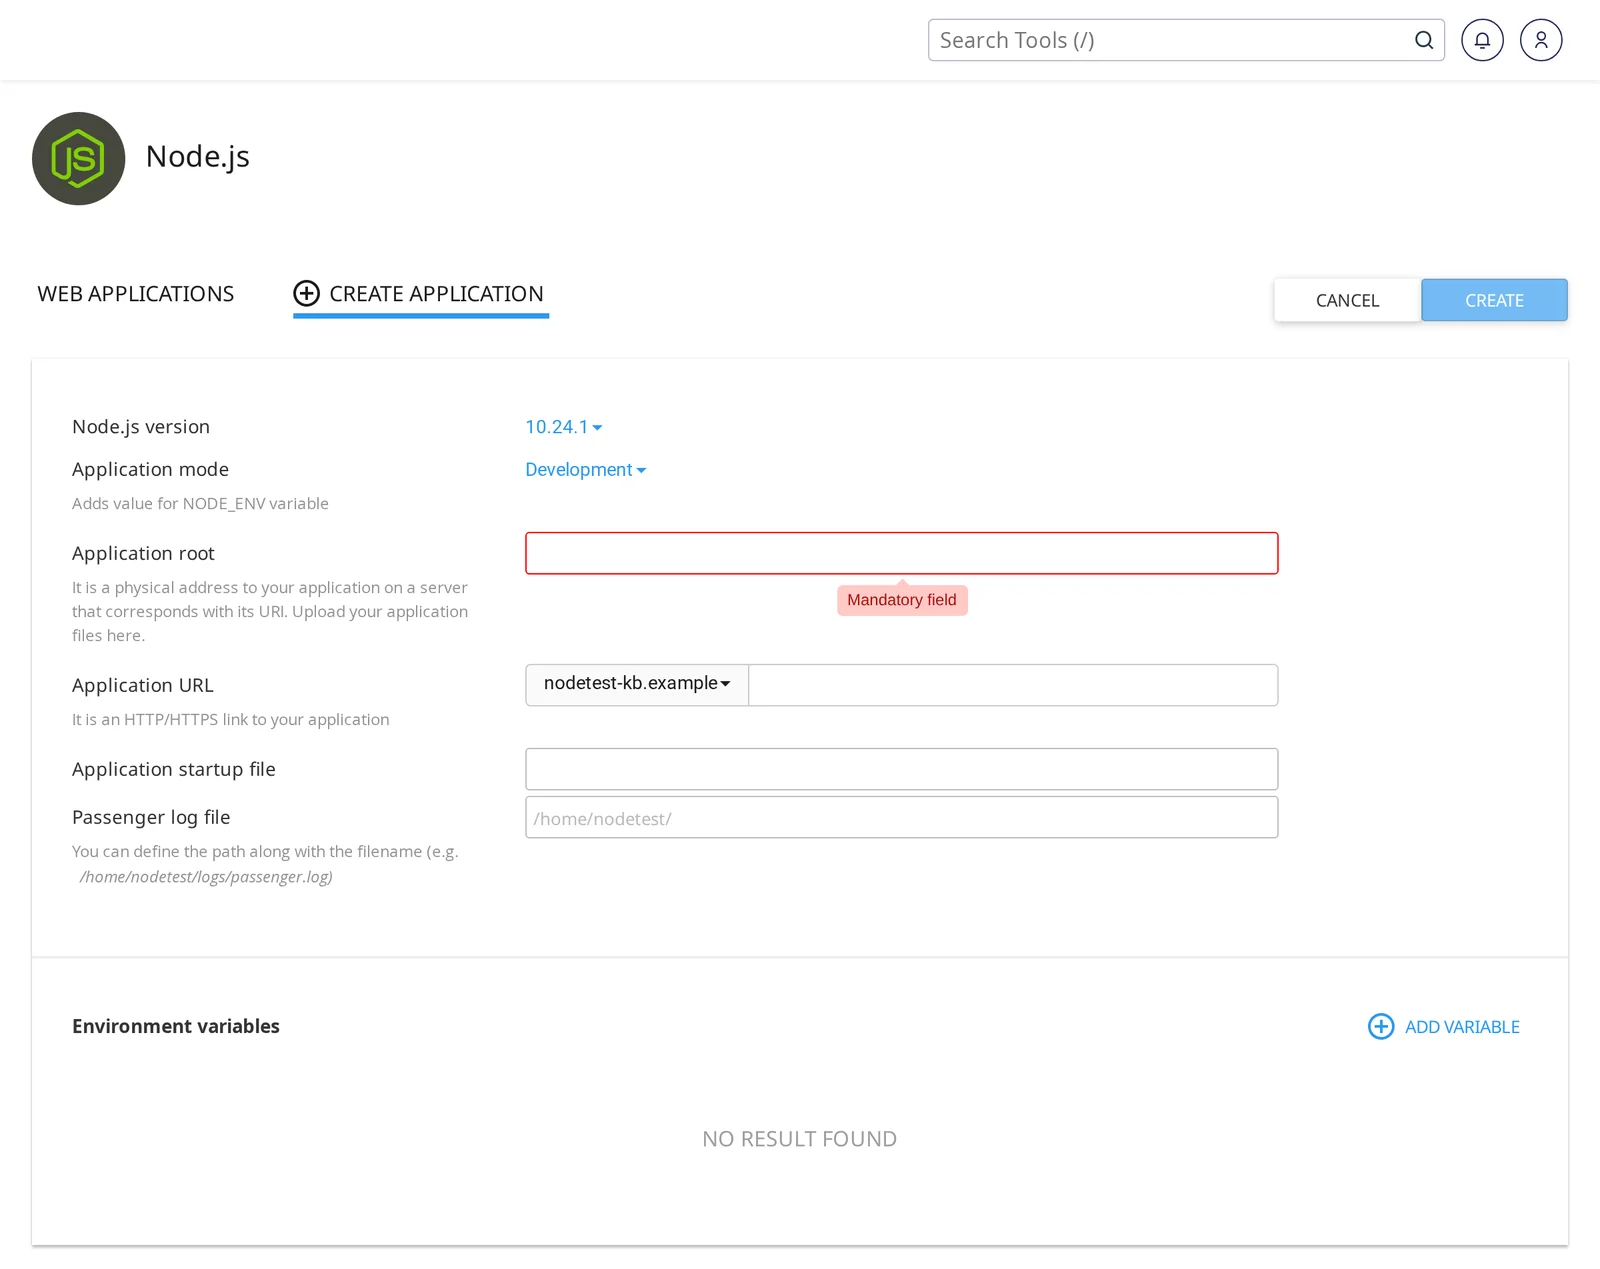Open the Node.js version 10.24.1 dropdown

click(x=564, y=427)
